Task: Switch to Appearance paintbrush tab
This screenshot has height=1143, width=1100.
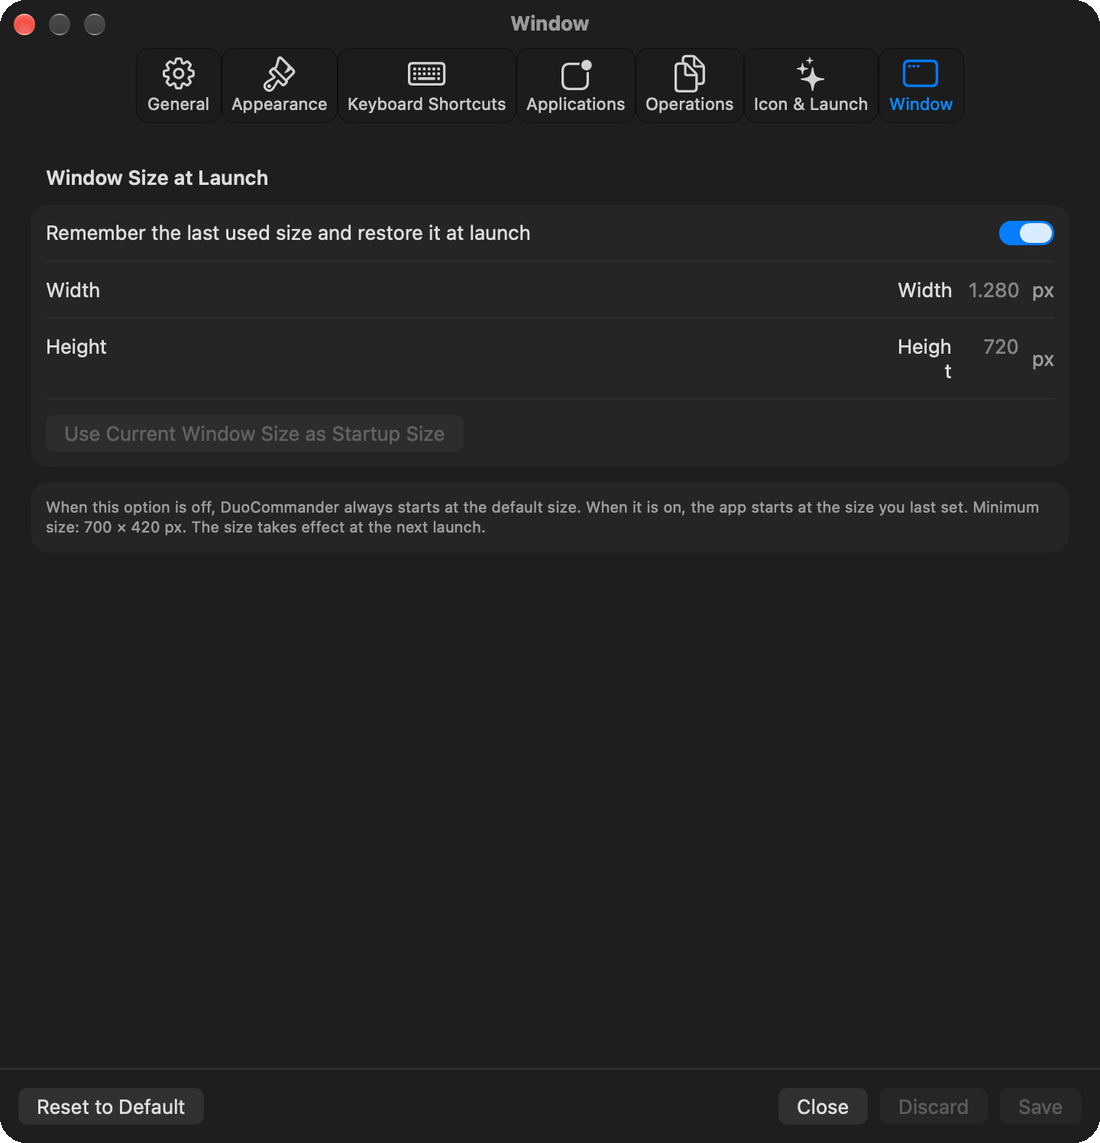Action: pos(279,74)
